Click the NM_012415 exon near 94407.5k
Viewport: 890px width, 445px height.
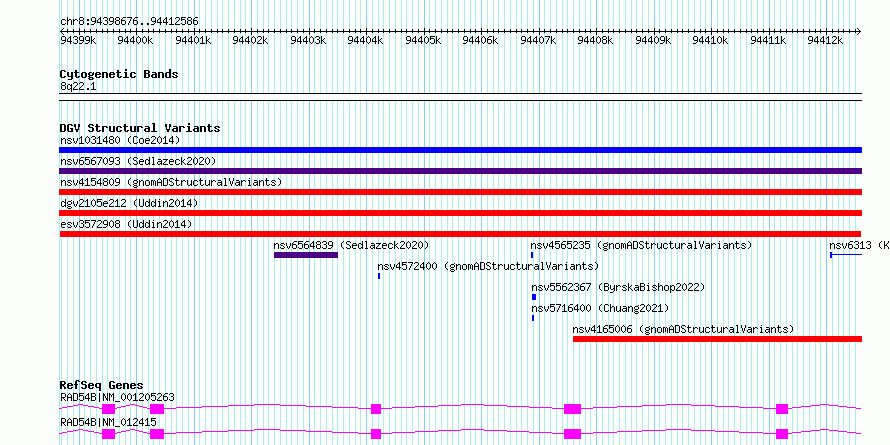click(573, 434)
